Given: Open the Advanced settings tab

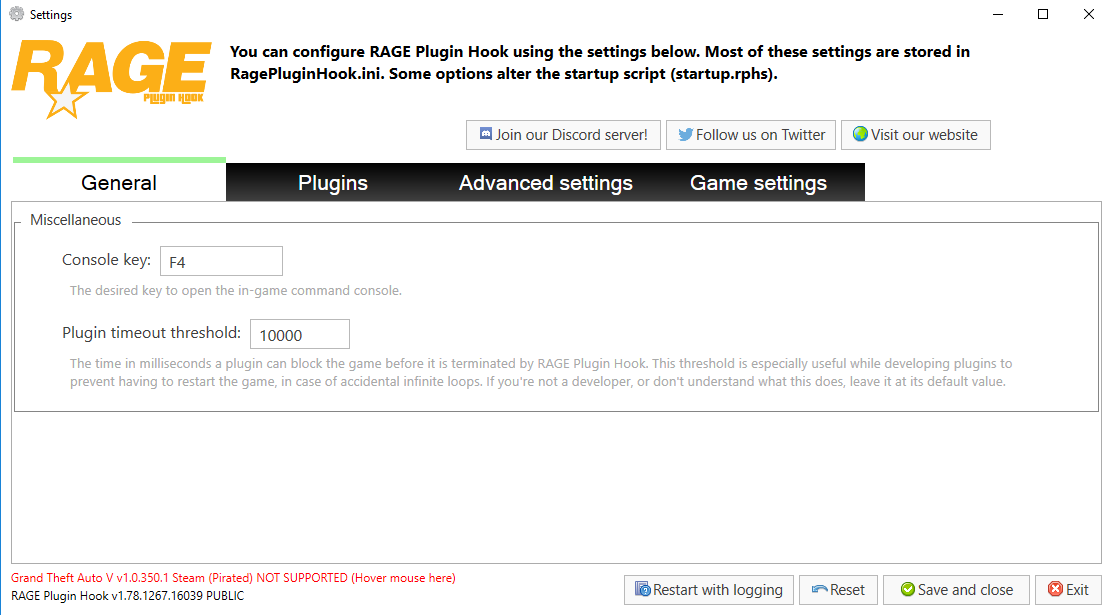Looking at the screenshot, I should pos(545,182).
